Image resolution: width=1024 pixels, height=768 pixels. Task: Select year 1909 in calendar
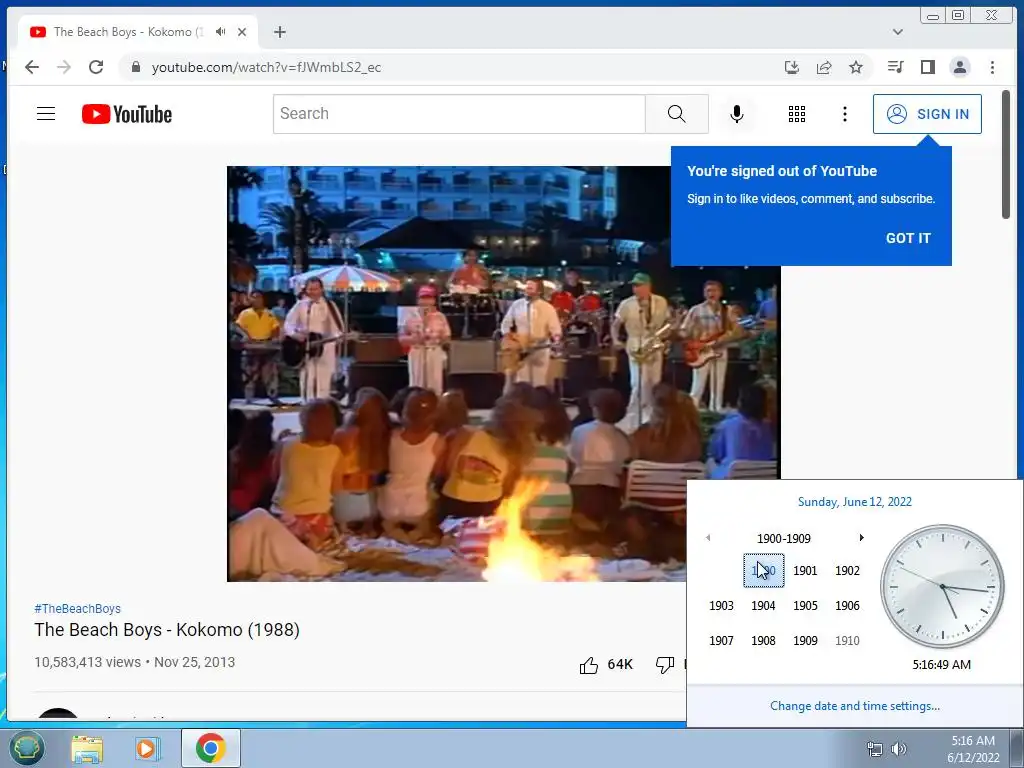(x=805, y=641)
